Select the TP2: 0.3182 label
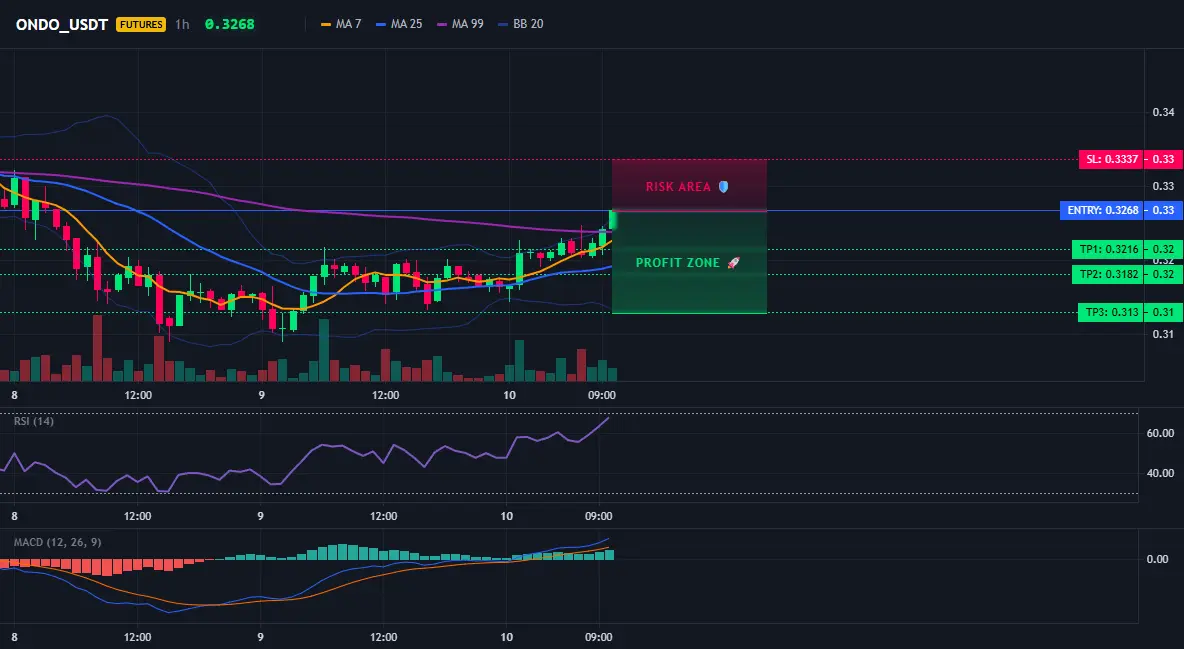The height and width of the screenshot is (649, 1184). [1108, 274]
